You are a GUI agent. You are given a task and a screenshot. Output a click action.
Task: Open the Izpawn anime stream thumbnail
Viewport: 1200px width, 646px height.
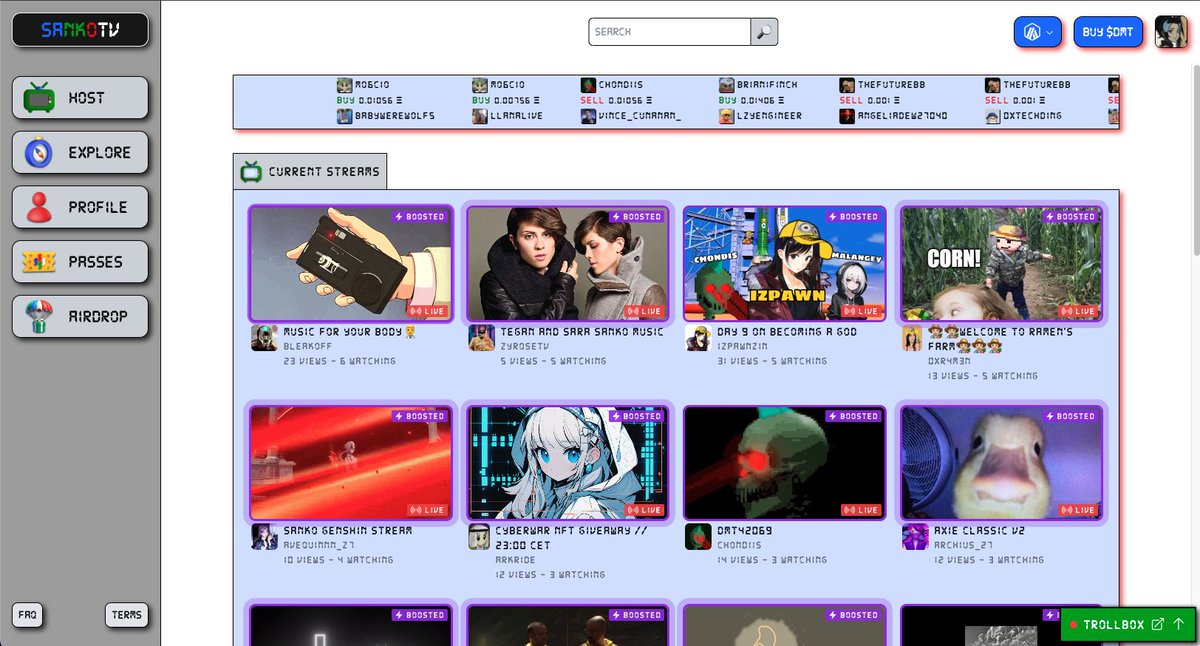coord(784,264)
